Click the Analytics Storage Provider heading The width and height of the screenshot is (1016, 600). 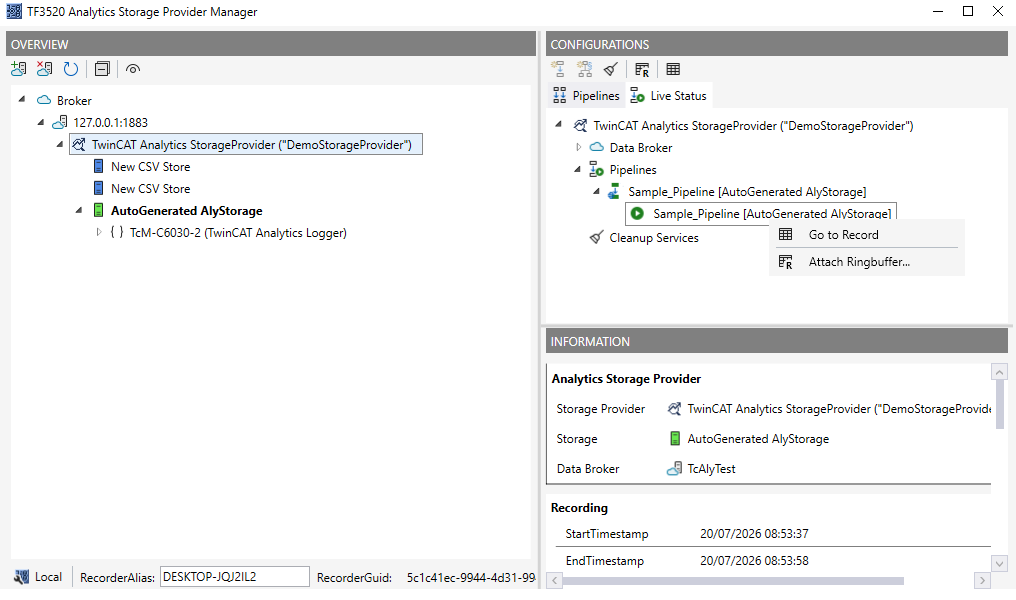pos(626,379)
